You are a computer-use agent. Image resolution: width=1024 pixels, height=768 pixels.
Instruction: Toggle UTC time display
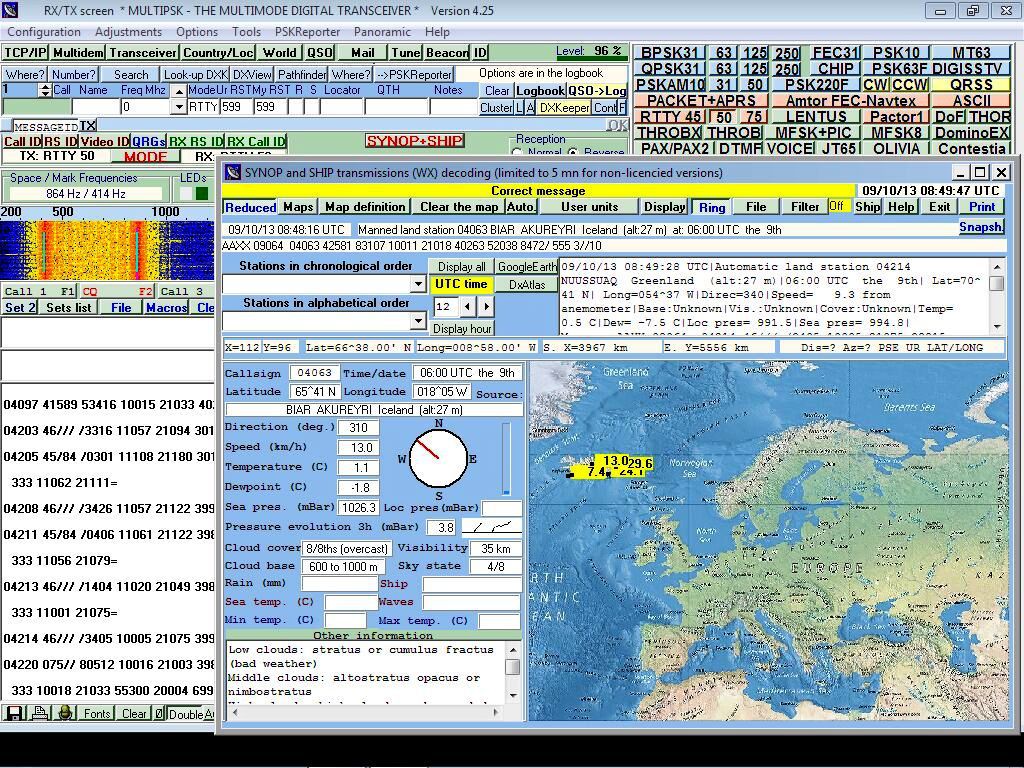460,284
